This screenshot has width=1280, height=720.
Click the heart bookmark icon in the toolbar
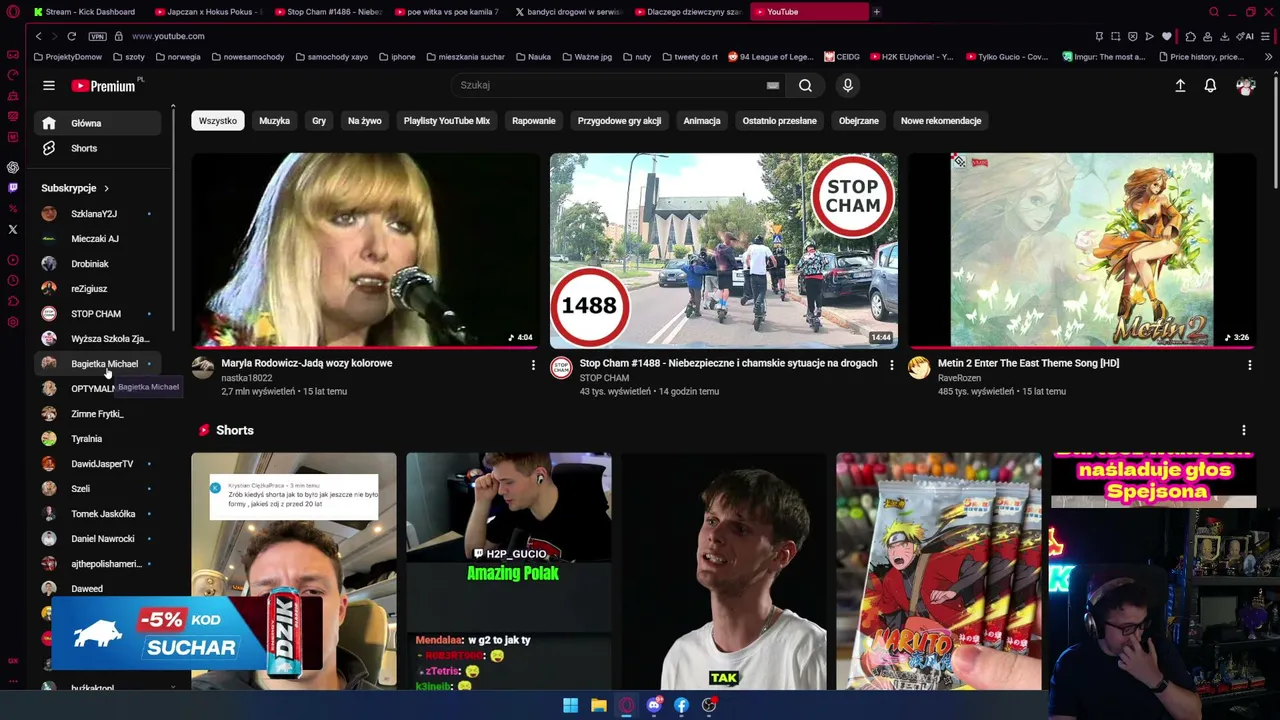(x=1166, y=36)
